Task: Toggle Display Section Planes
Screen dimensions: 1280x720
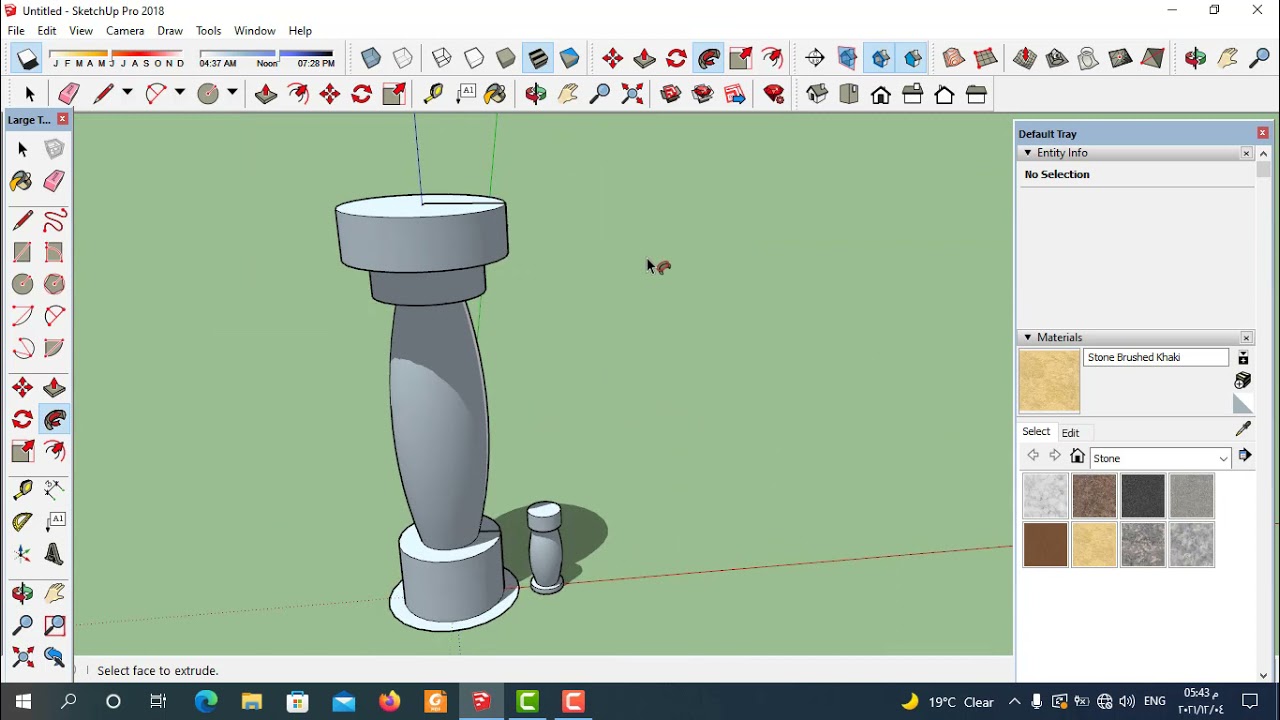Action: pyautogui.click(x=847, y=58)
